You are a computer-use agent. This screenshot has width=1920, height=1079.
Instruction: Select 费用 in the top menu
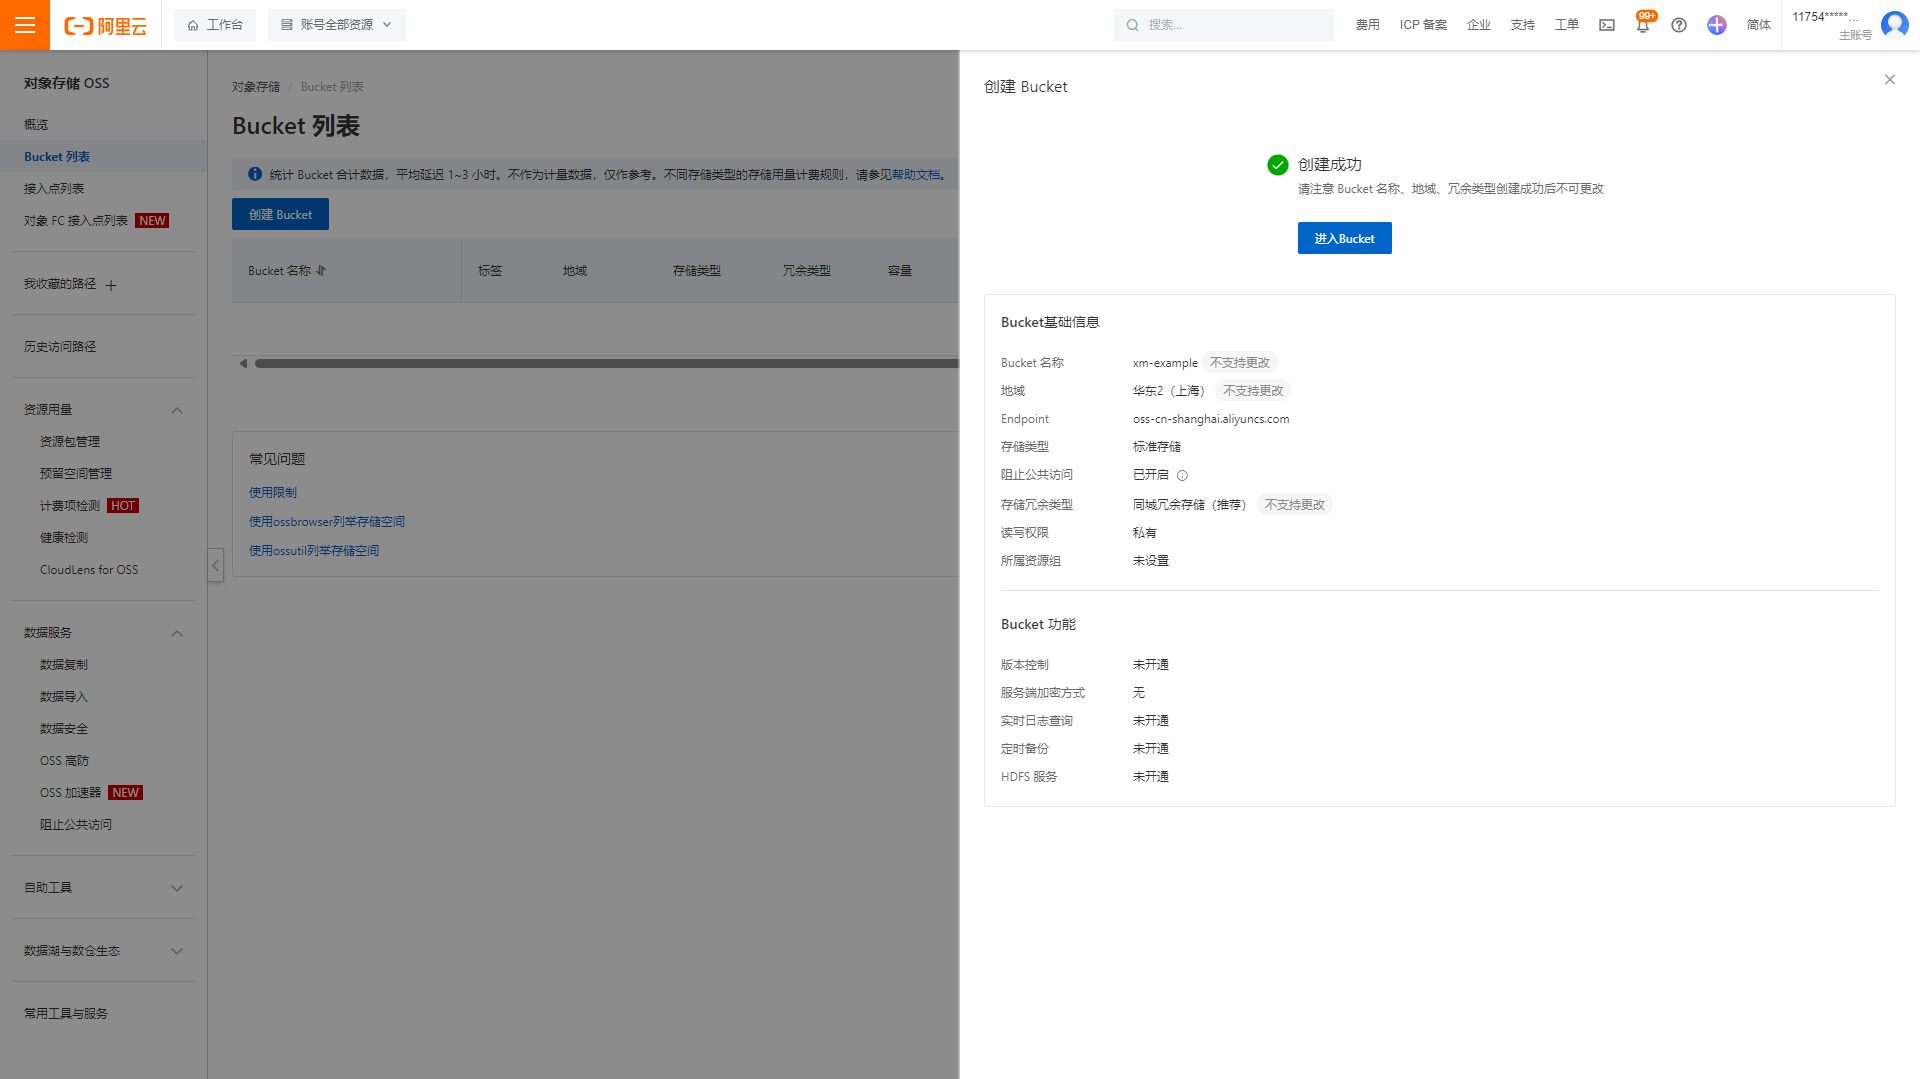click(1367, 25)
